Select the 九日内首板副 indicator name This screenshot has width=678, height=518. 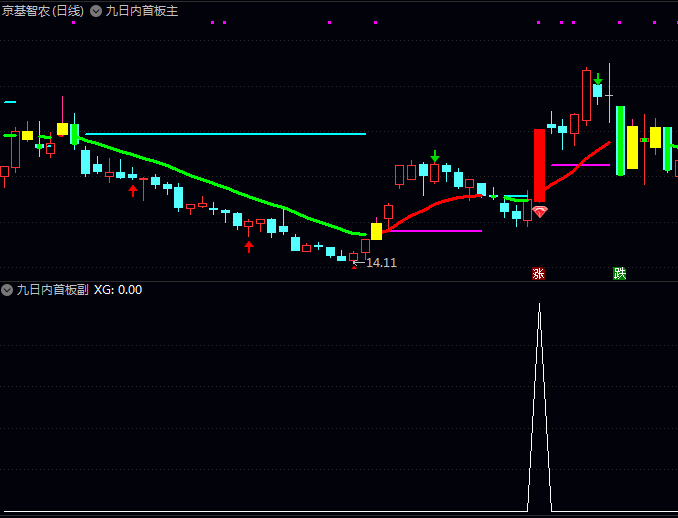coord(53,290)
